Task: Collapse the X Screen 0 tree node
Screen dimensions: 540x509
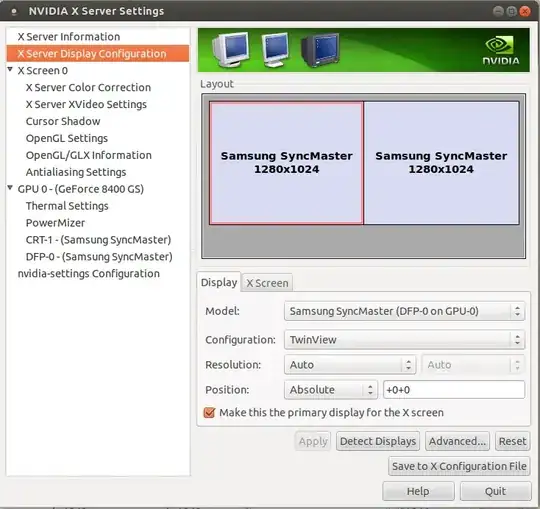Action: (10, 70)
